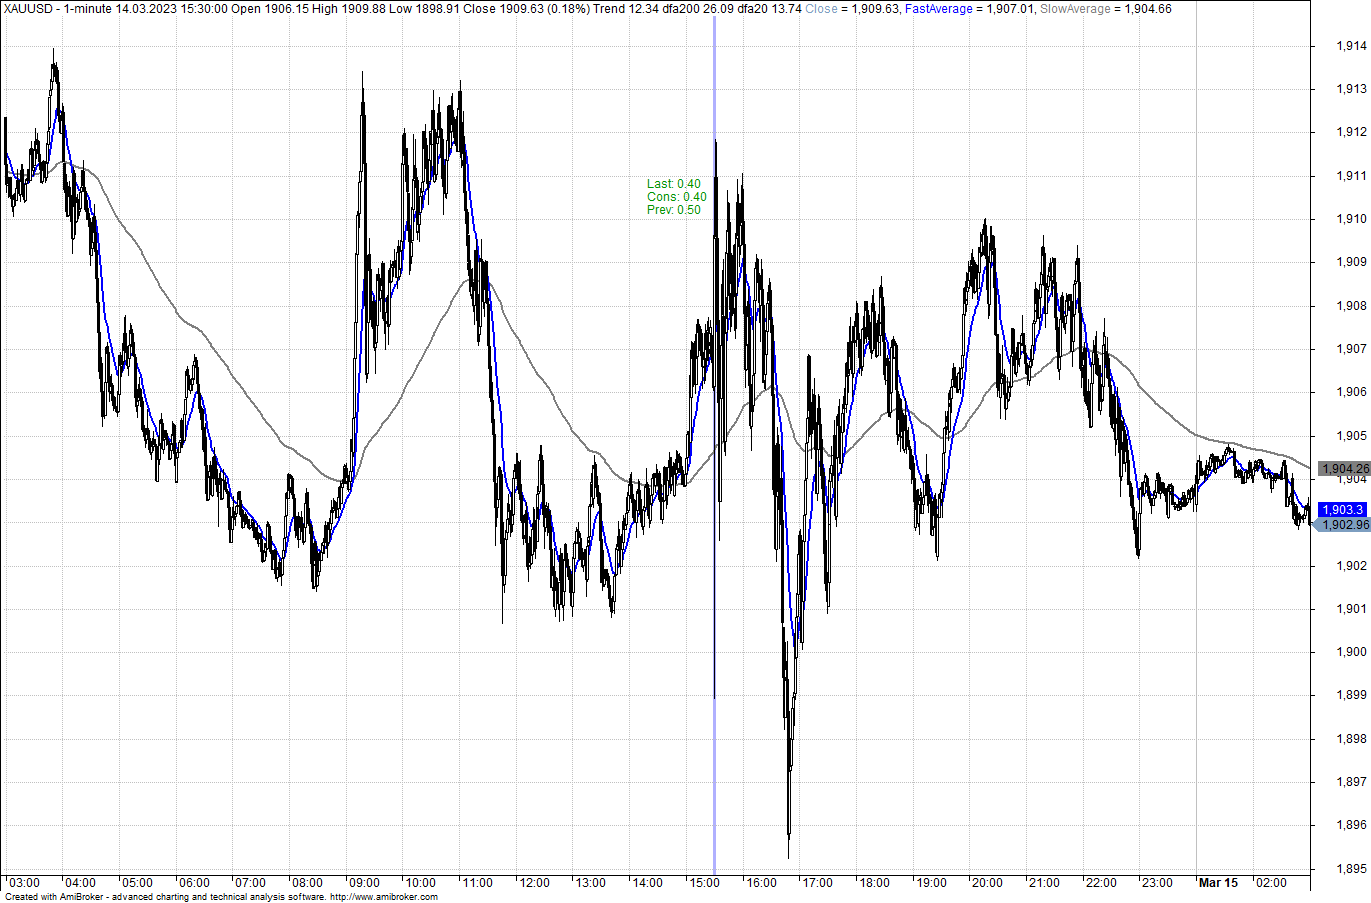Click the 15:00 time axis label
This screenshot has height=903, width=1371.
click(x=704, y=883)
